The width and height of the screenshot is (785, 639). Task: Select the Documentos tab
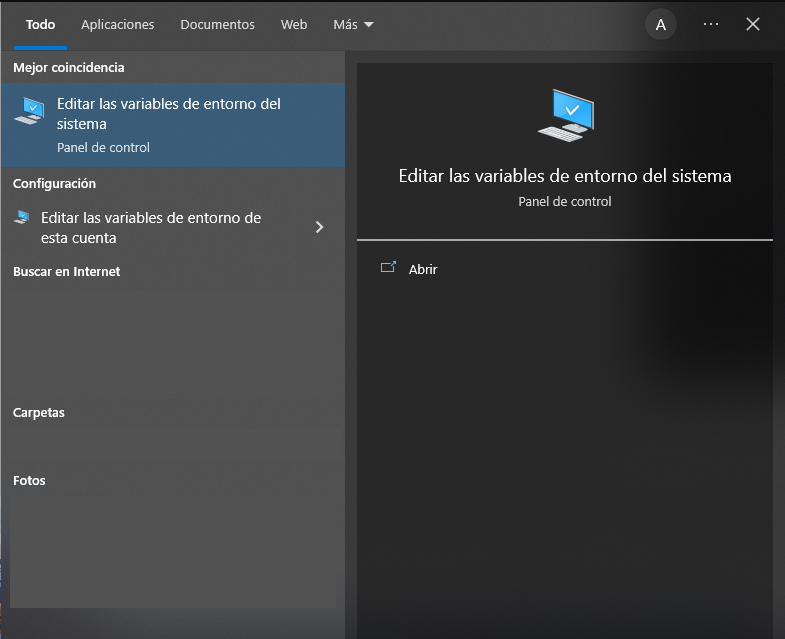[x=217, y=25]
